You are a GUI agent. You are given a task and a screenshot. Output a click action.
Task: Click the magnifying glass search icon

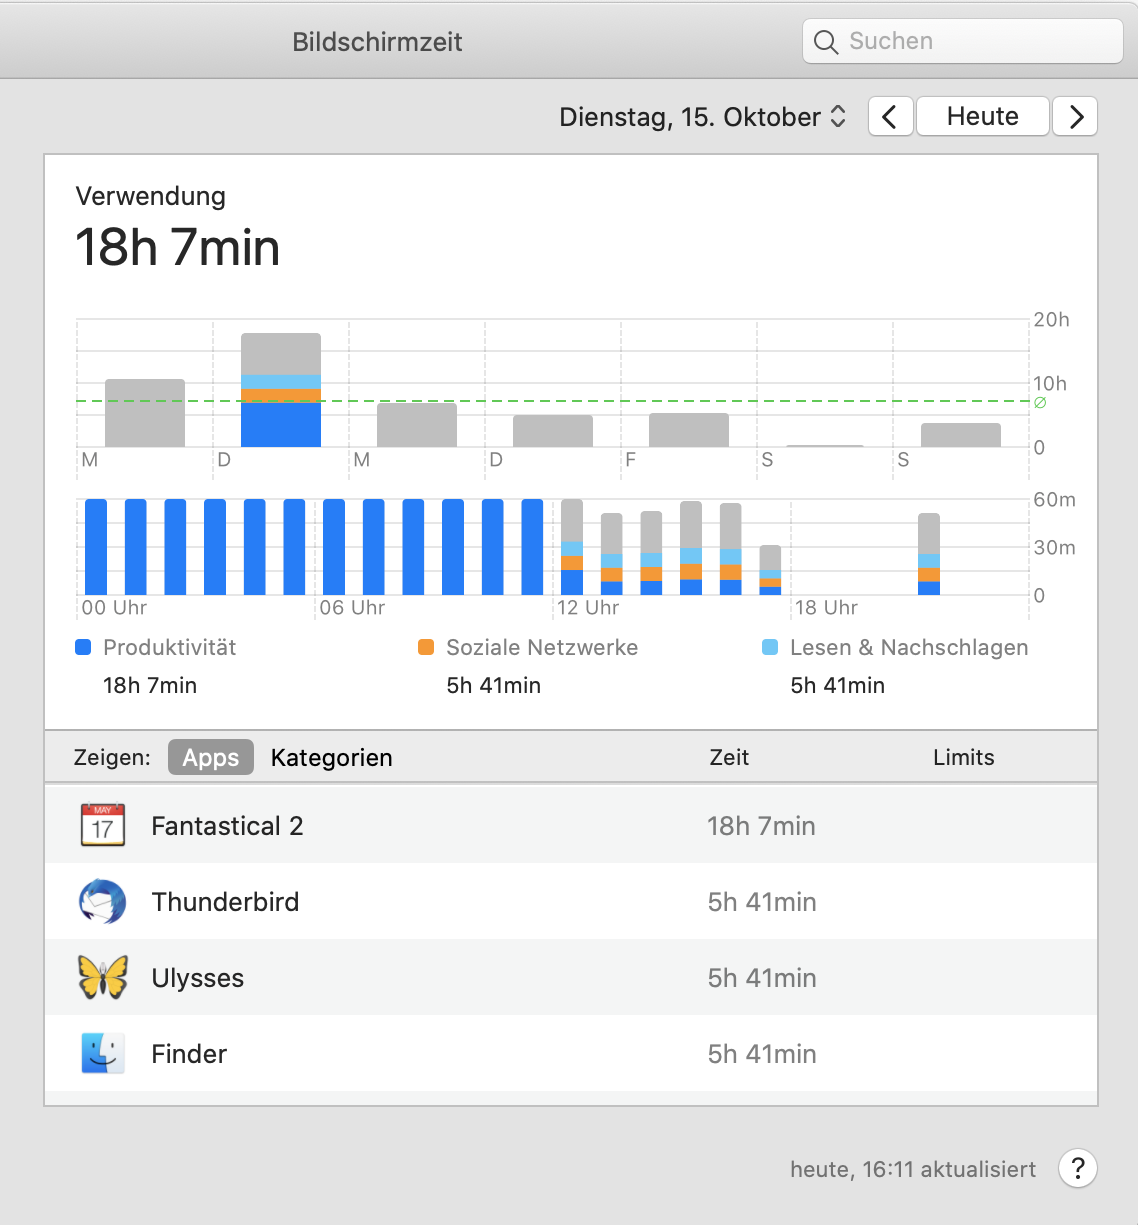pos(826,42)
